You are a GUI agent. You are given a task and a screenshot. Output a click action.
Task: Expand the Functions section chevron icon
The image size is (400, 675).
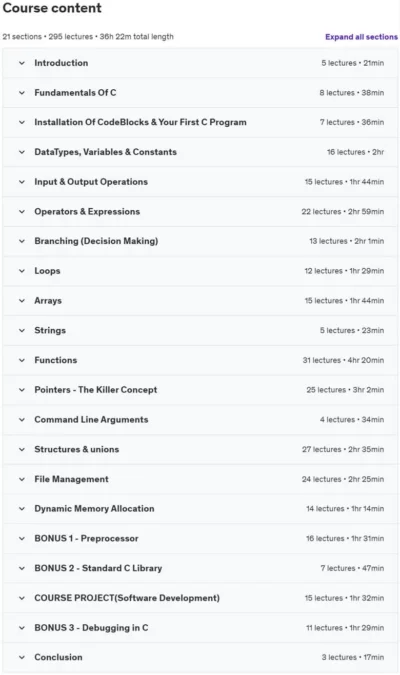click(x=22, y=360)
